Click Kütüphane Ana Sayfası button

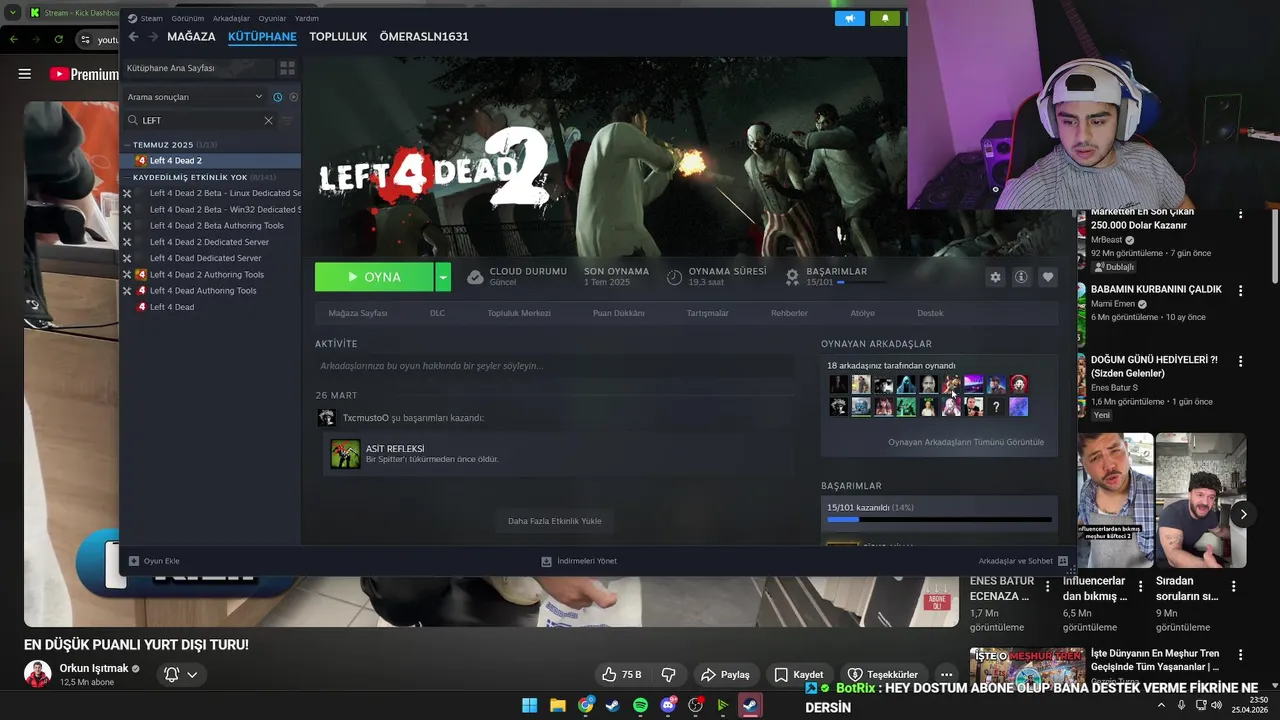pos(198,68)
